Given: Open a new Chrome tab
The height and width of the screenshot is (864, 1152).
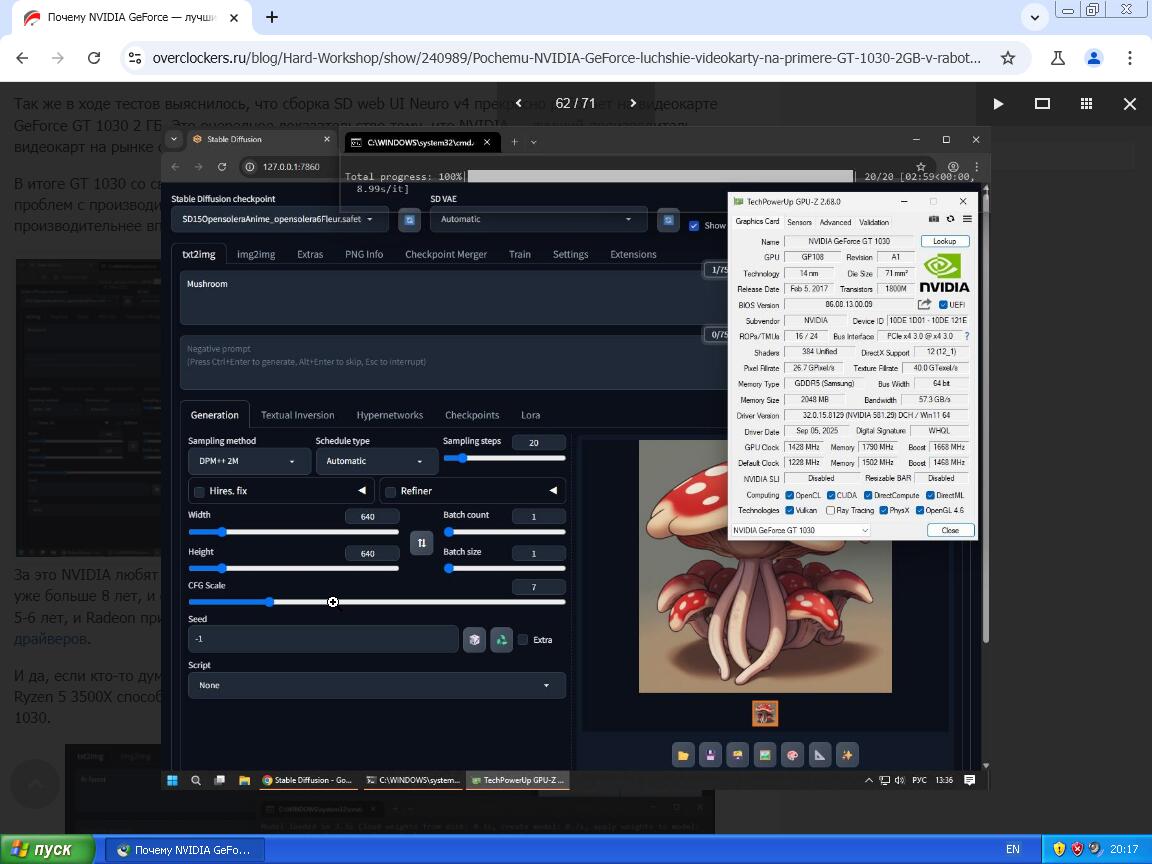Looking at the screenshot, I should click(x=272, y=17).
